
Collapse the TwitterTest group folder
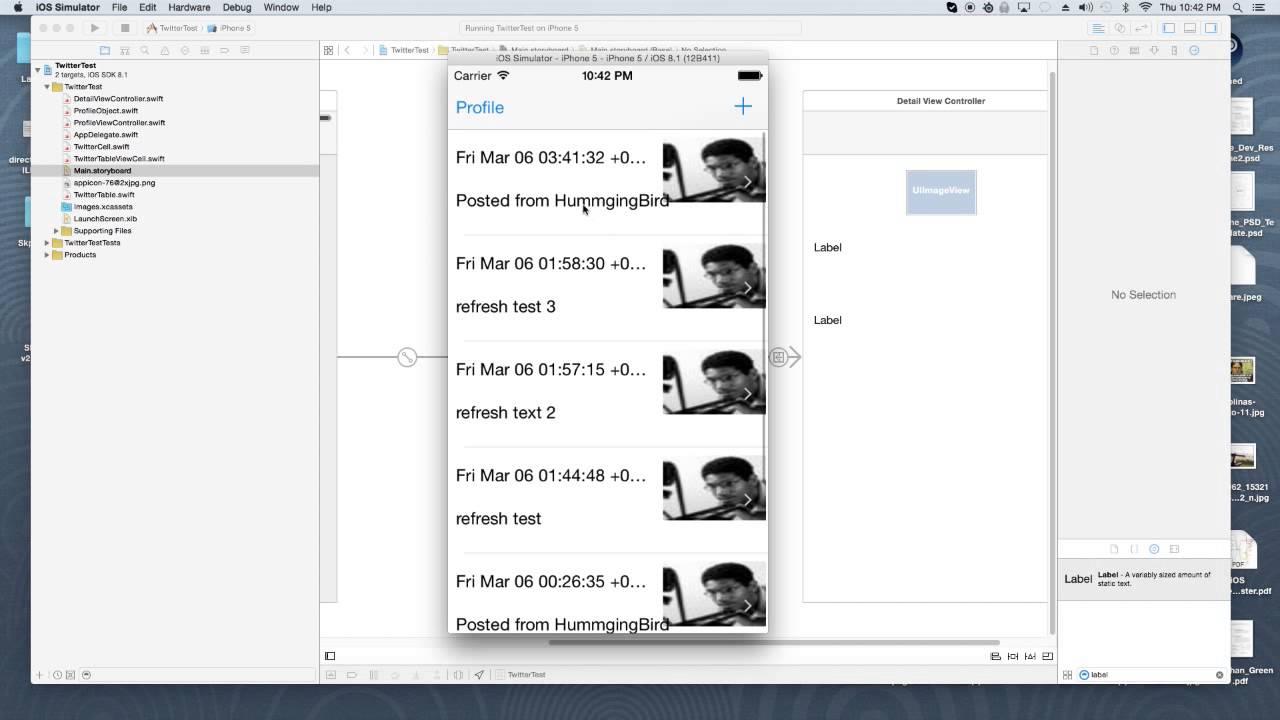(x=47, y=87)
